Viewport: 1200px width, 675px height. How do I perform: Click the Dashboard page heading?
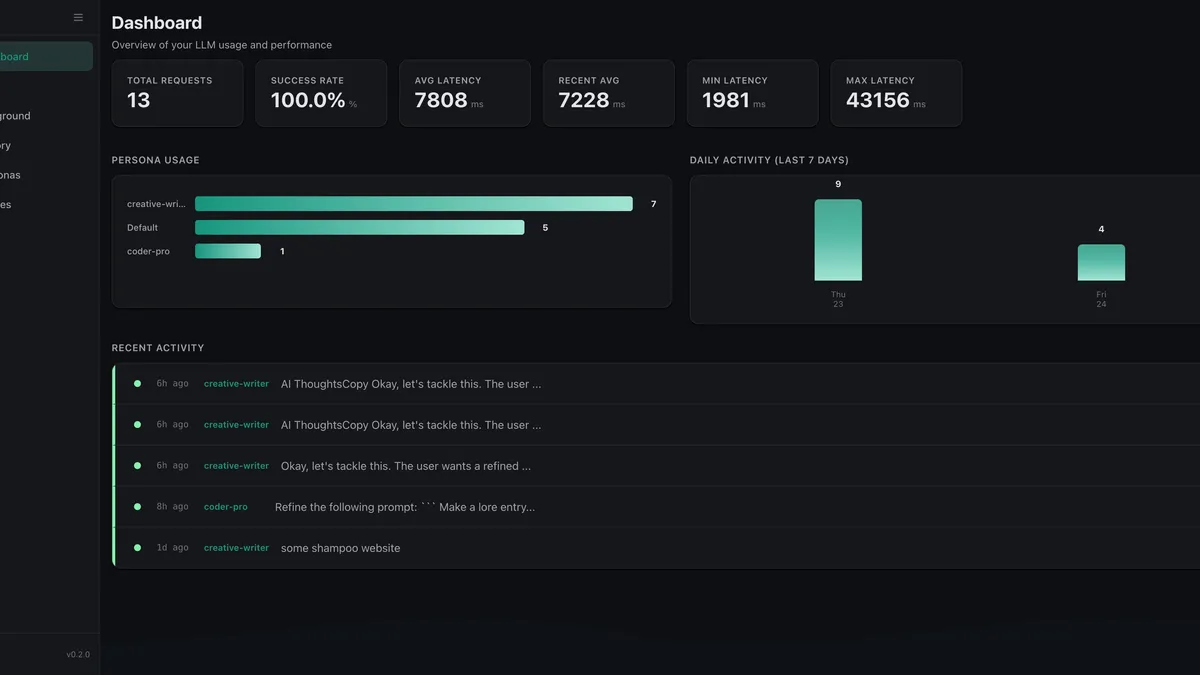157,23
